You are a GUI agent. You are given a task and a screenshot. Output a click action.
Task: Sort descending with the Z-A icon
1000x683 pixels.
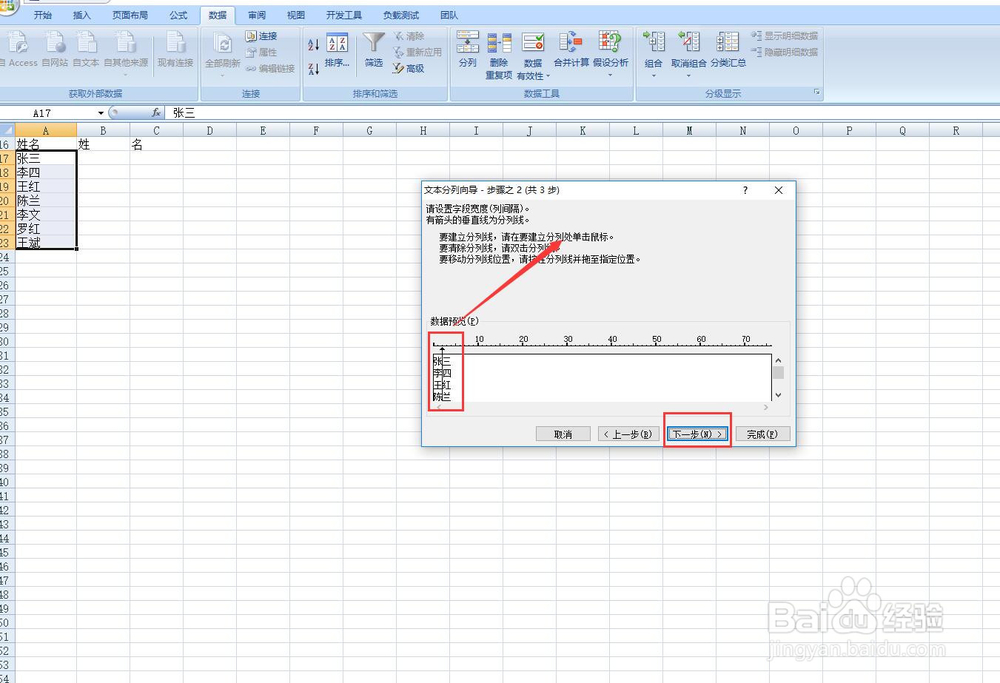point(313,68)
